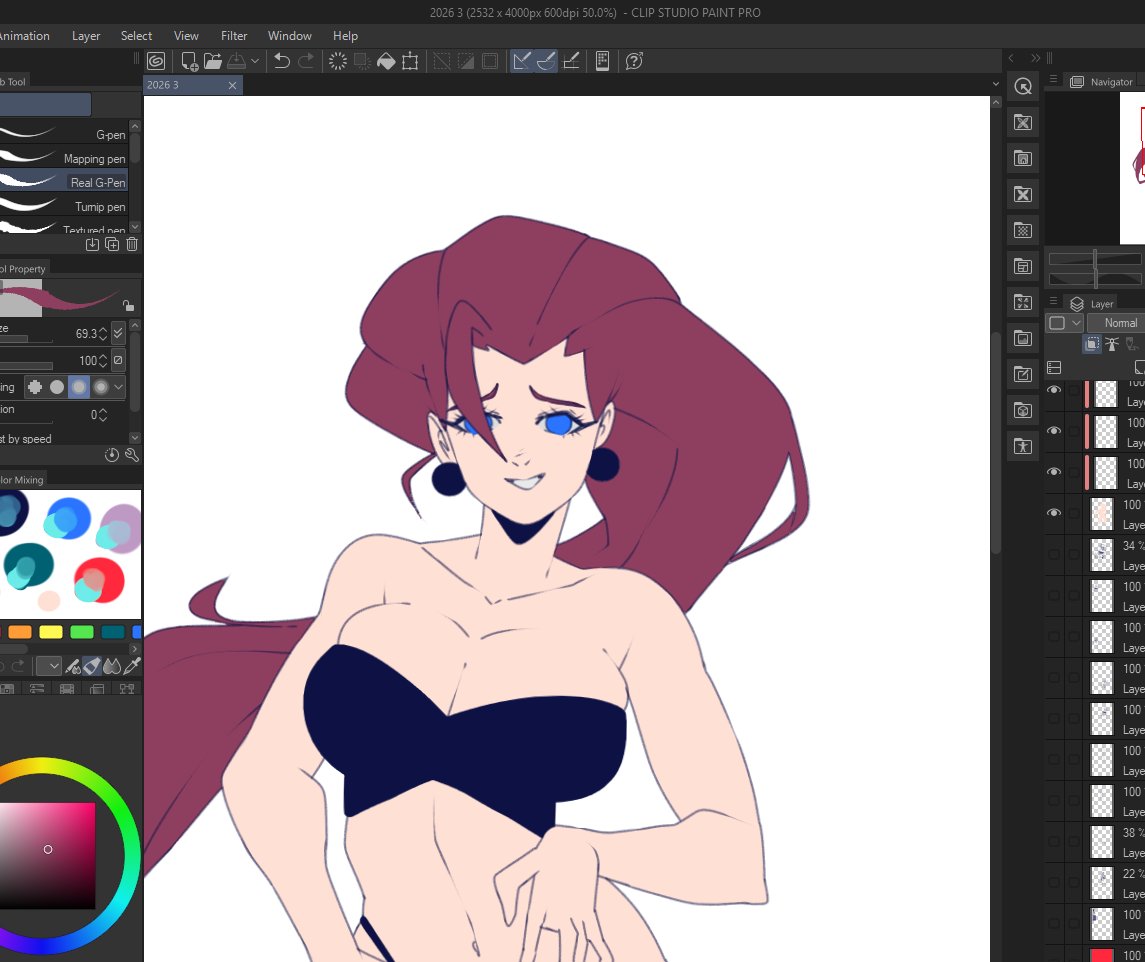Import sub tool material download icon

point(92,245)
